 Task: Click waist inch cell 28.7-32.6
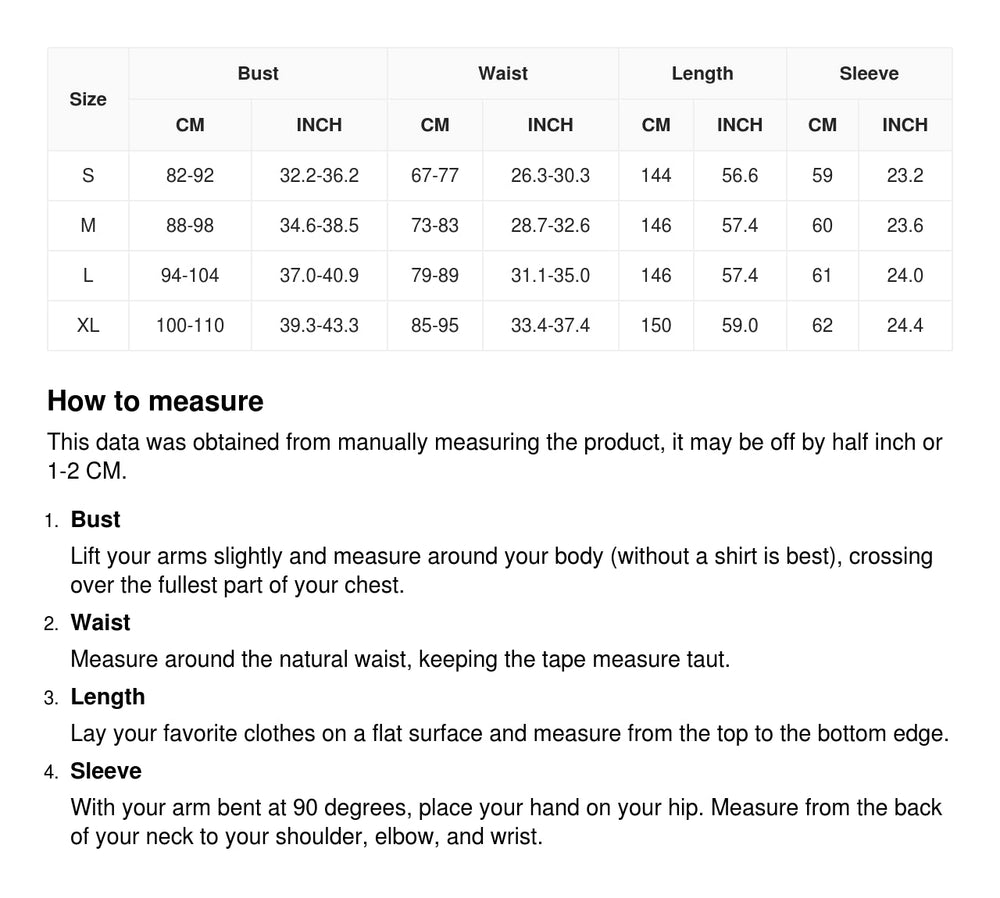(x=550, y=226)
